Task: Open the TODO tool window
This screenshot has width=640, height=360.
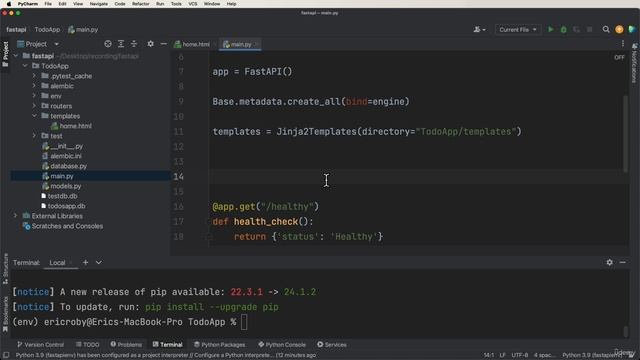Action: pyautogui.click(x=88, y=344)
